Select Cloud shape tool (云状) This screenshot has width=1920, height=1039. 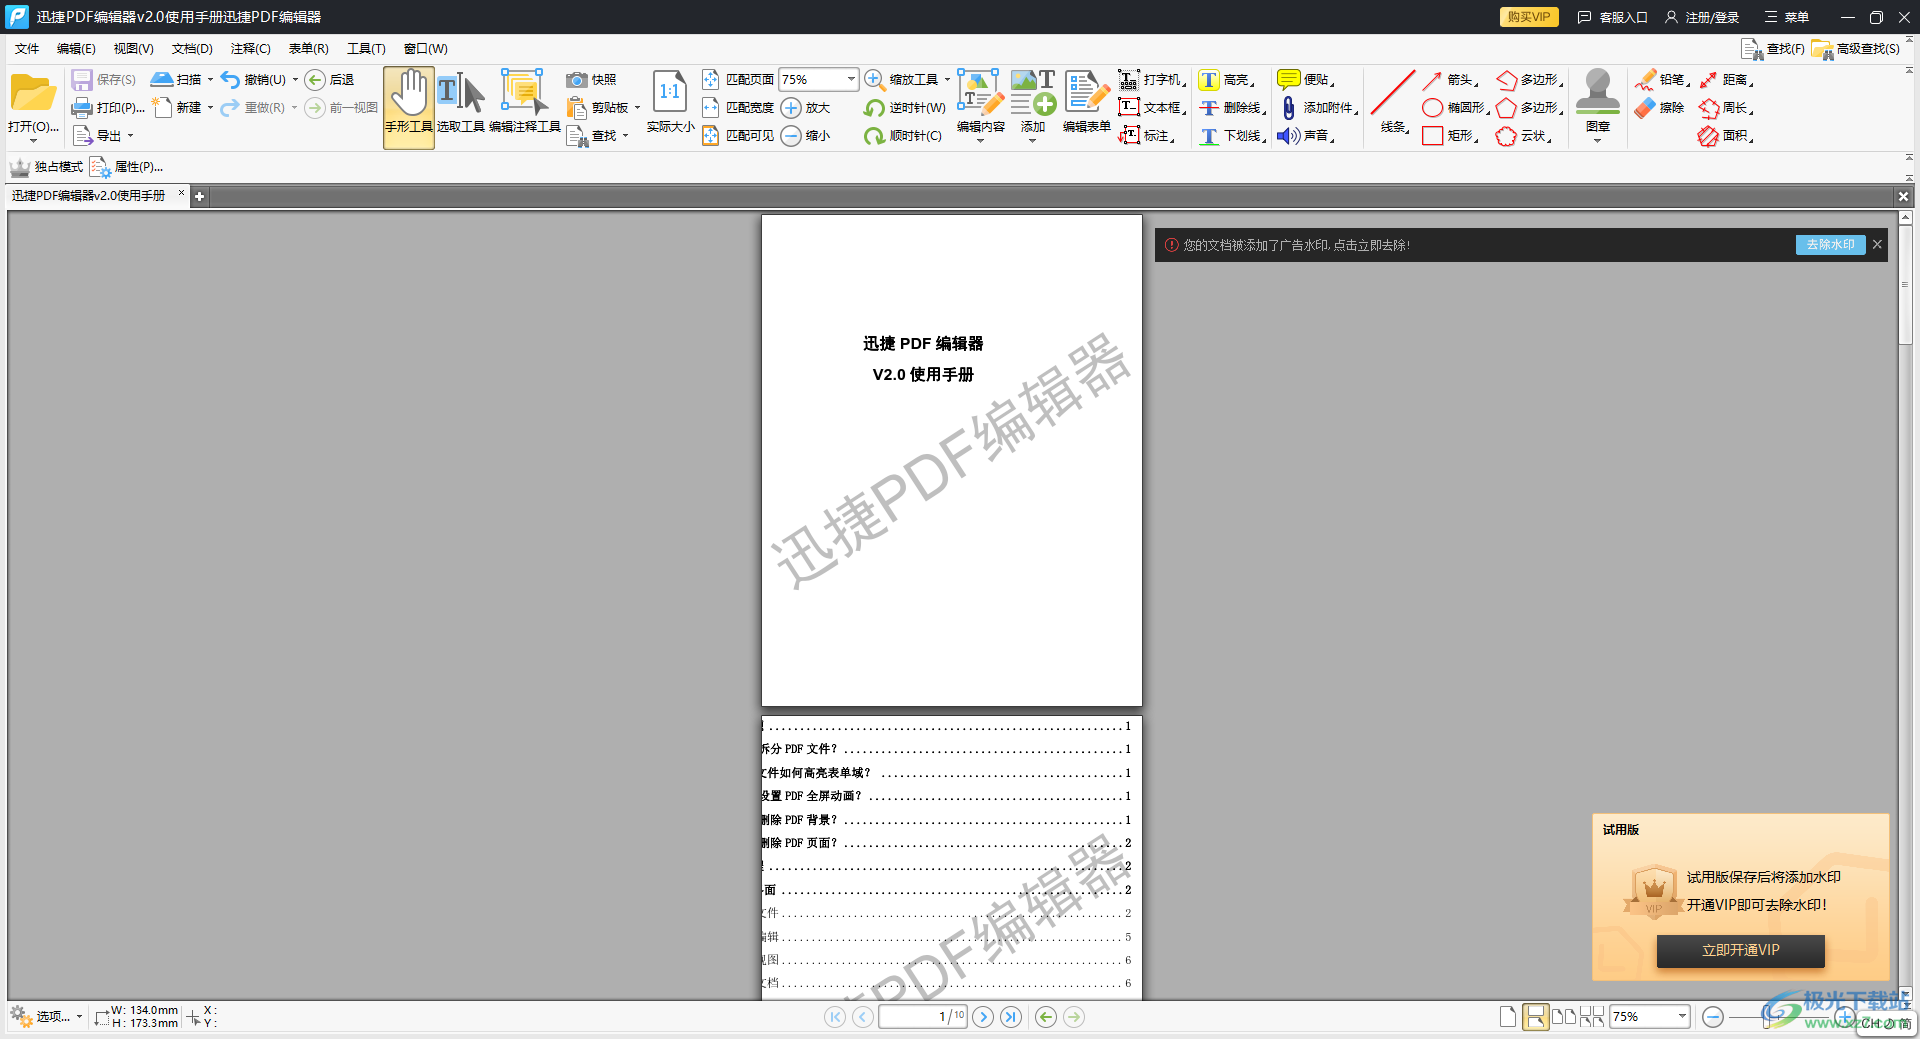[1522, 136]
